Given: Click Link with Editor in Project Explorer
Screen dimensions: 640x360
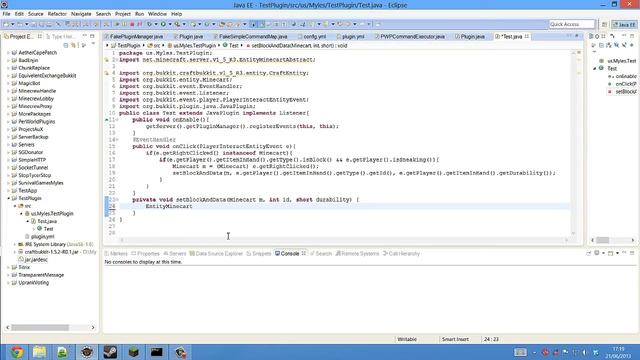Looking at the screenshot, I should [73, 45].
